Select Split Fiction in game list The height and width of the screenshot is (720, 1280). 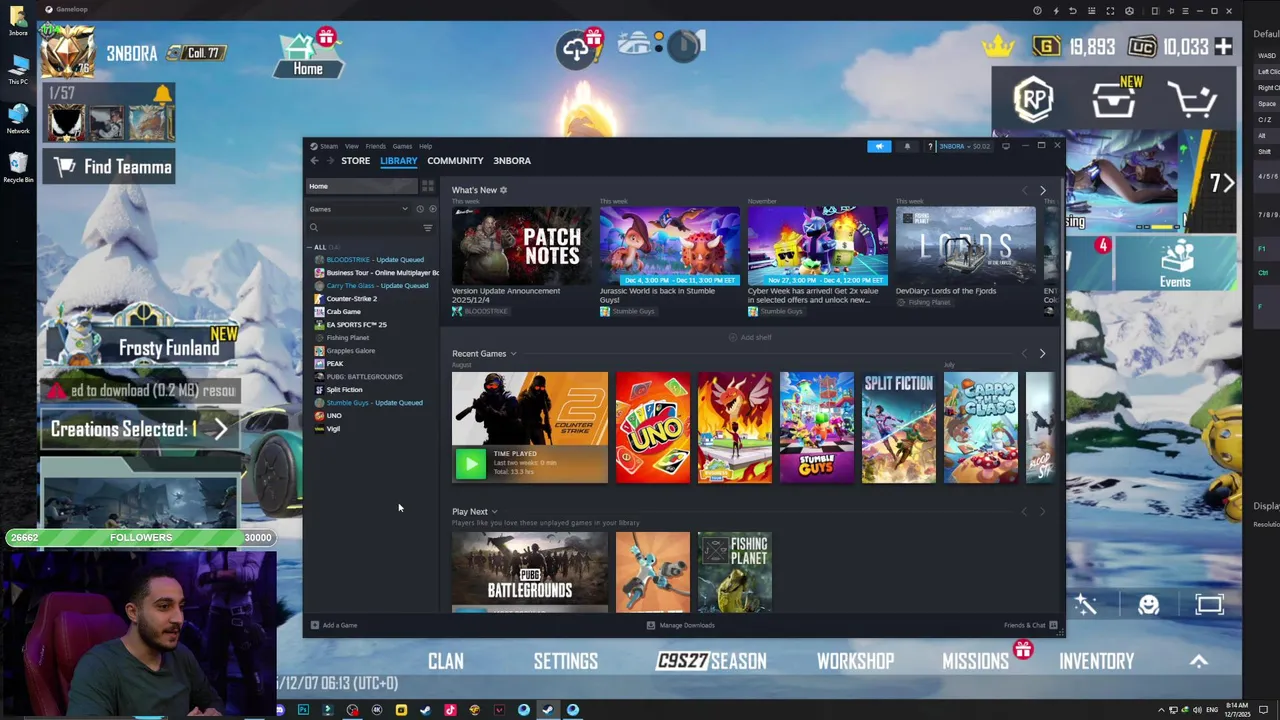(344, 389)
